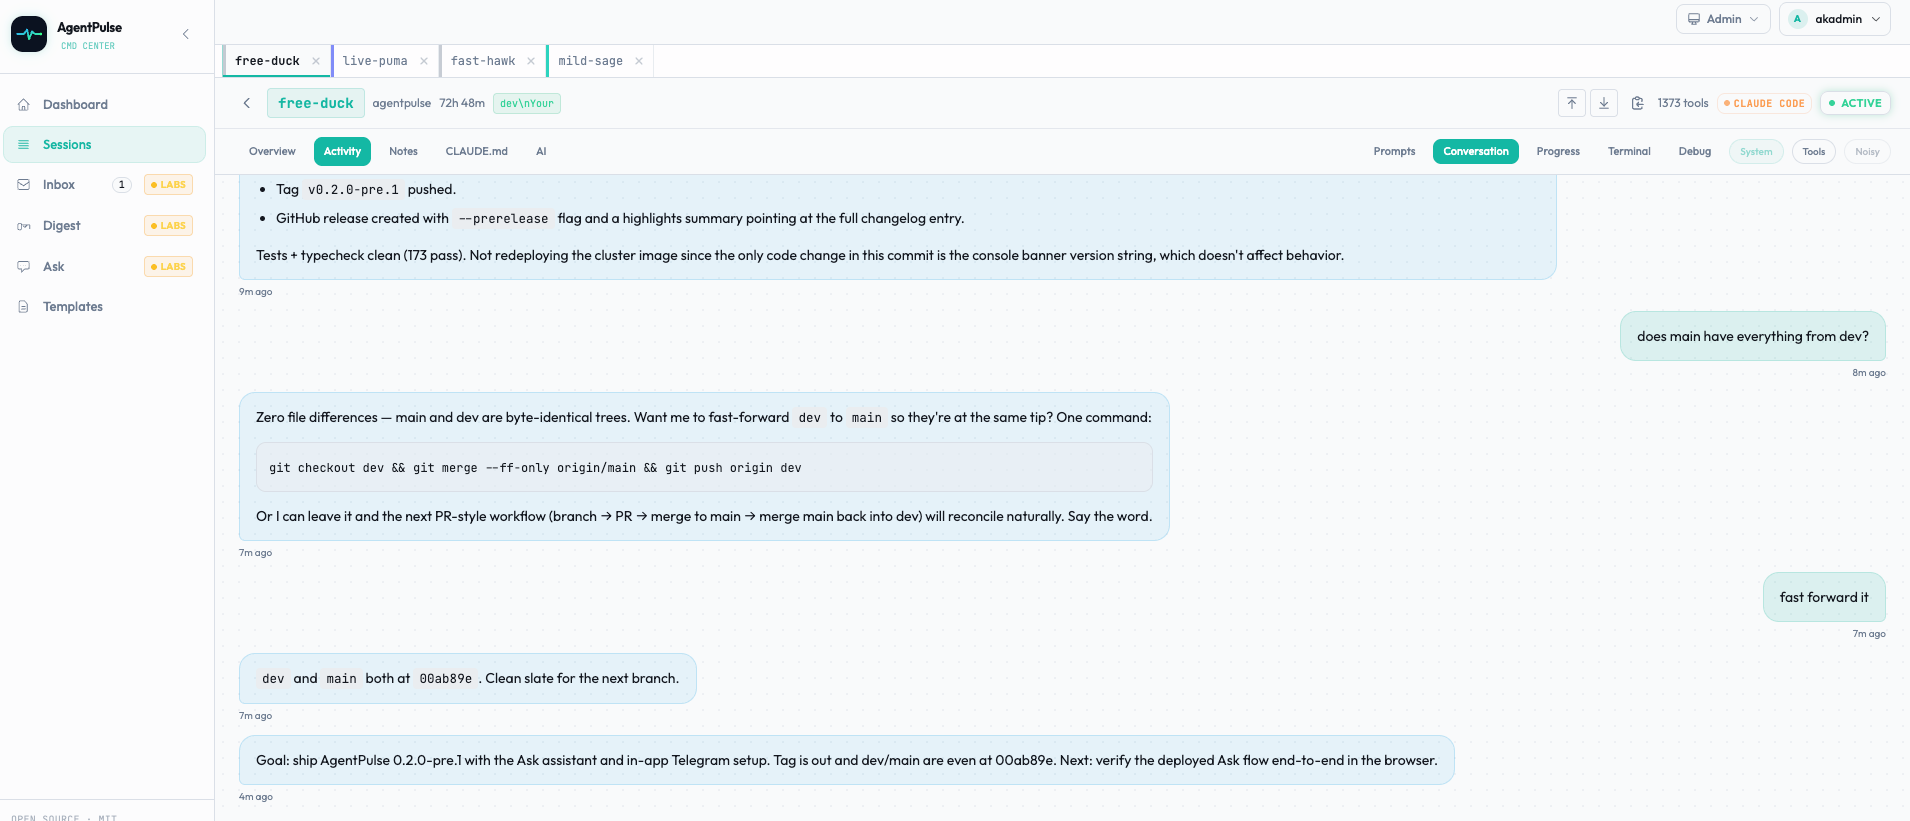The image size is (1910, 821).
Task: Click the Templates document icon
Action: pyautogui.click(x=24, y=307)
